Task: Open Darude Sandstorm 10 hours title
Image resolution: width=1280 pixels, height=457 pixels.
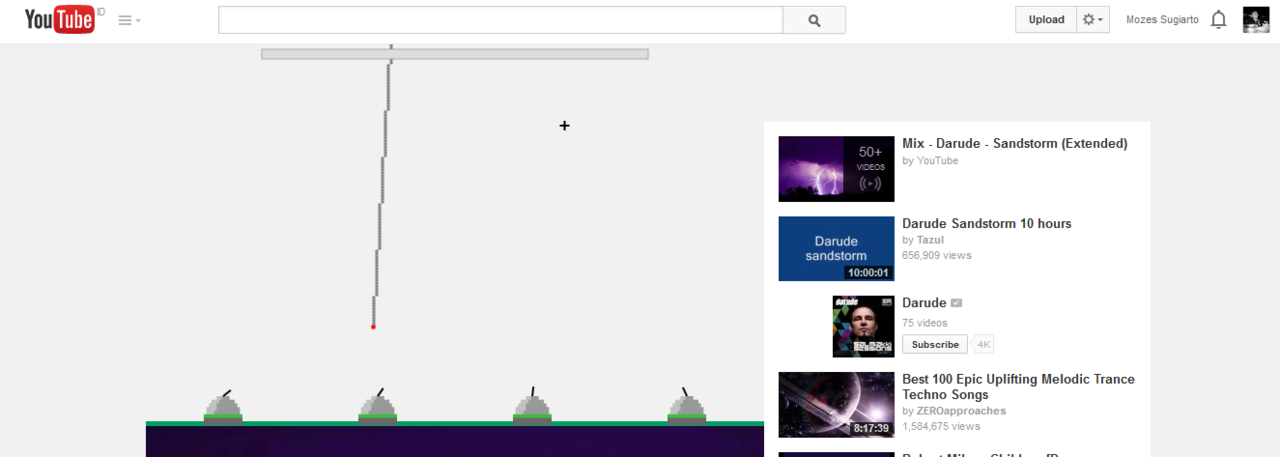Action: (x=986, y=224)
